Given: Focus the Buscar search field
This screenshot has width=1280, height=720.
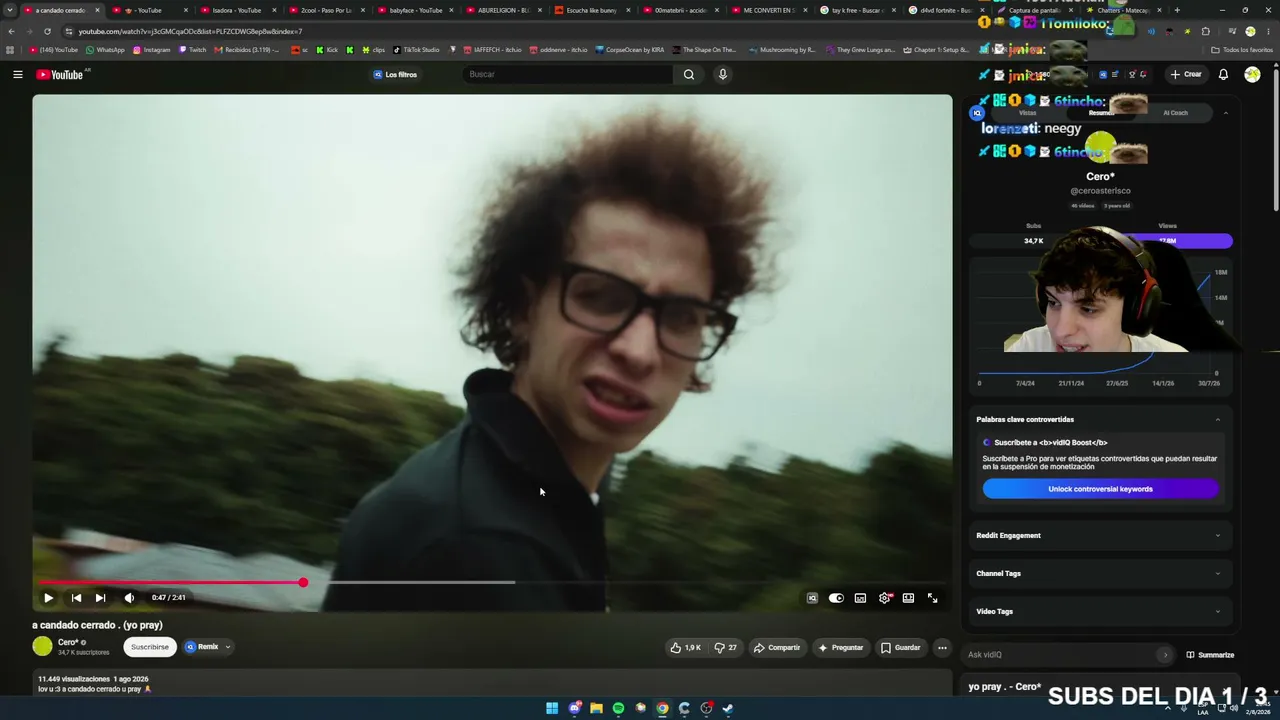Looking at the screenshot, I should (568, 74).
